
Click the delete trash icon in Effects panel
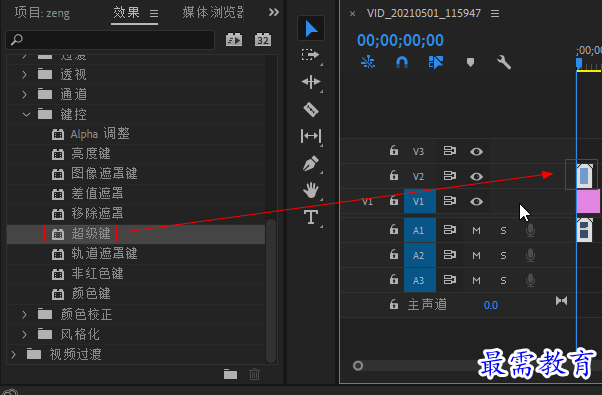[x=254, y=374]
